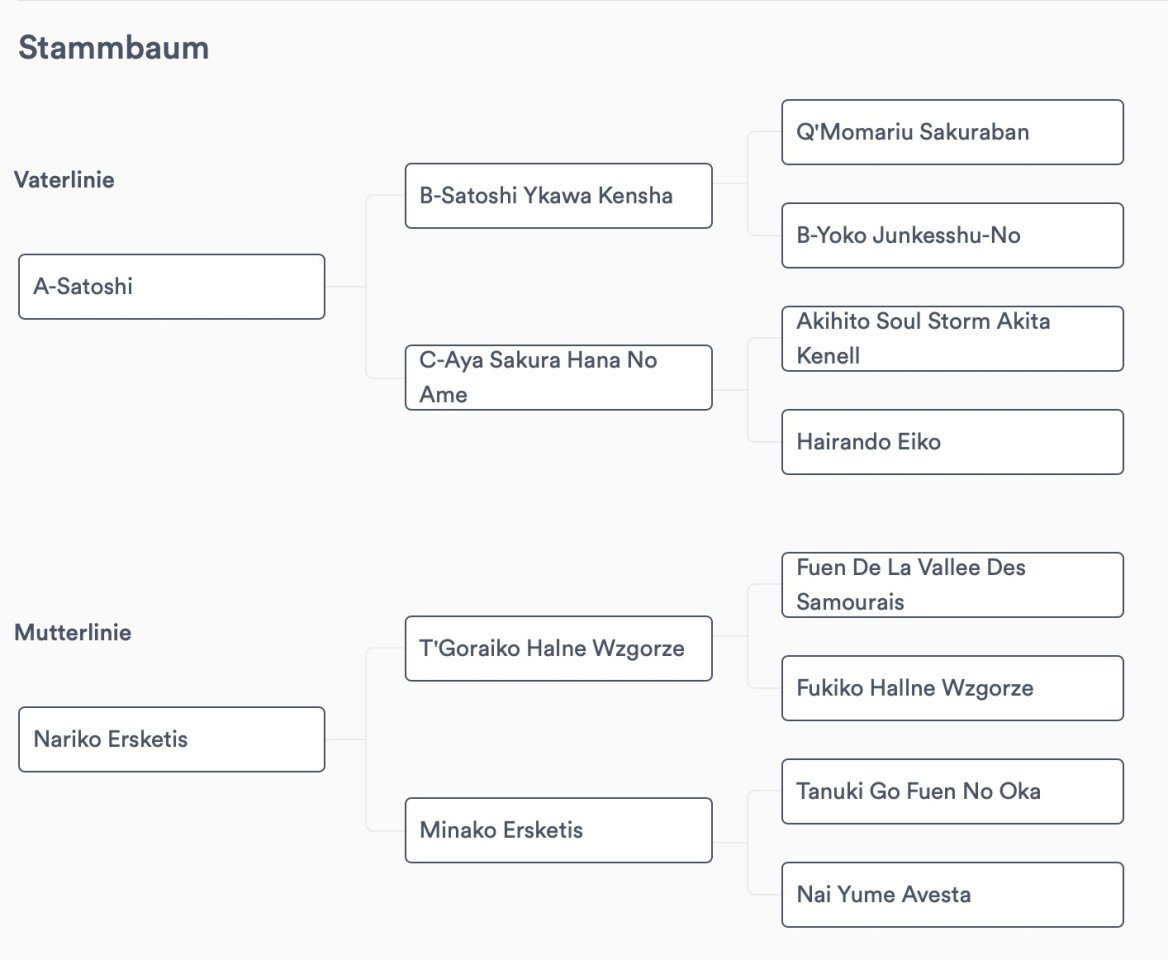Click the A-Satoshi pedigree box
The width and height of the screenshot is (1168, 960).
171,287
